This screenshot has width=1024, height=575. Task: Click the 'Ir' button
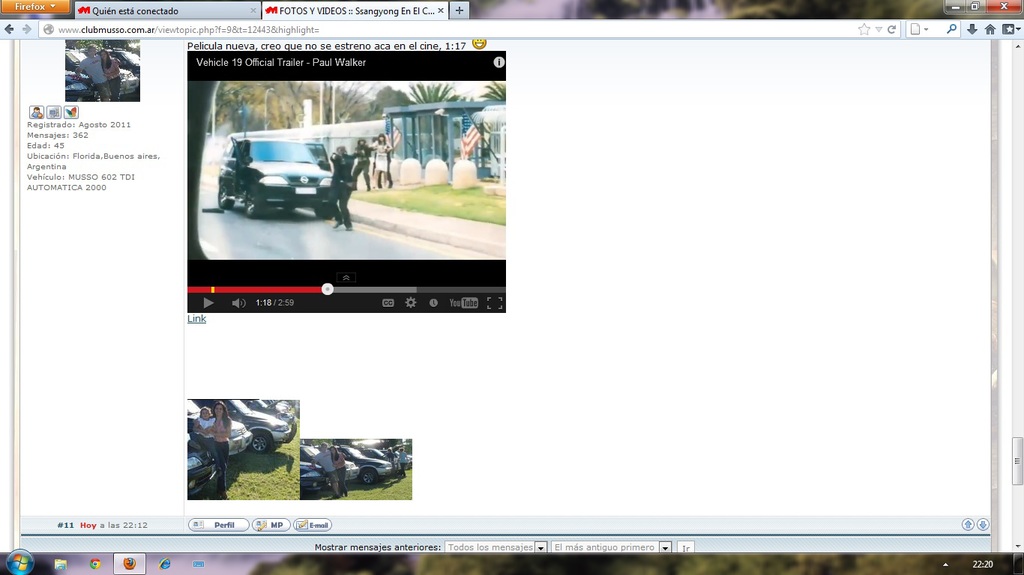pyautogui.click(x=686, y=548)
